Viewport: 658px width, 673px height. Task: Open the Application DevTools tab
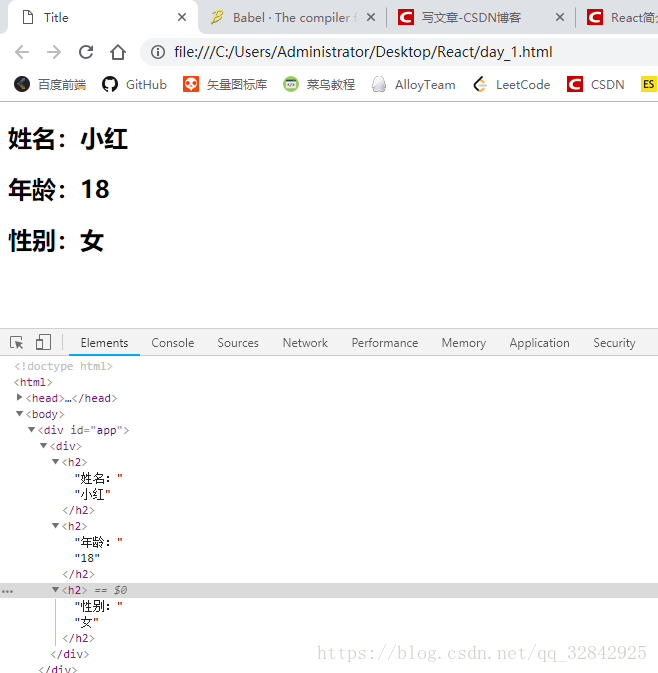540,343
